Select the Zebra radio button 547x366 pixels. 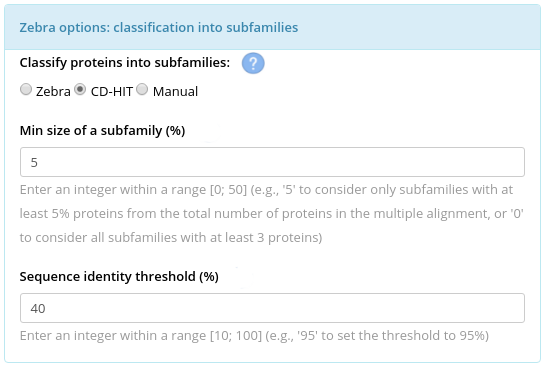(x=26, y=89)
